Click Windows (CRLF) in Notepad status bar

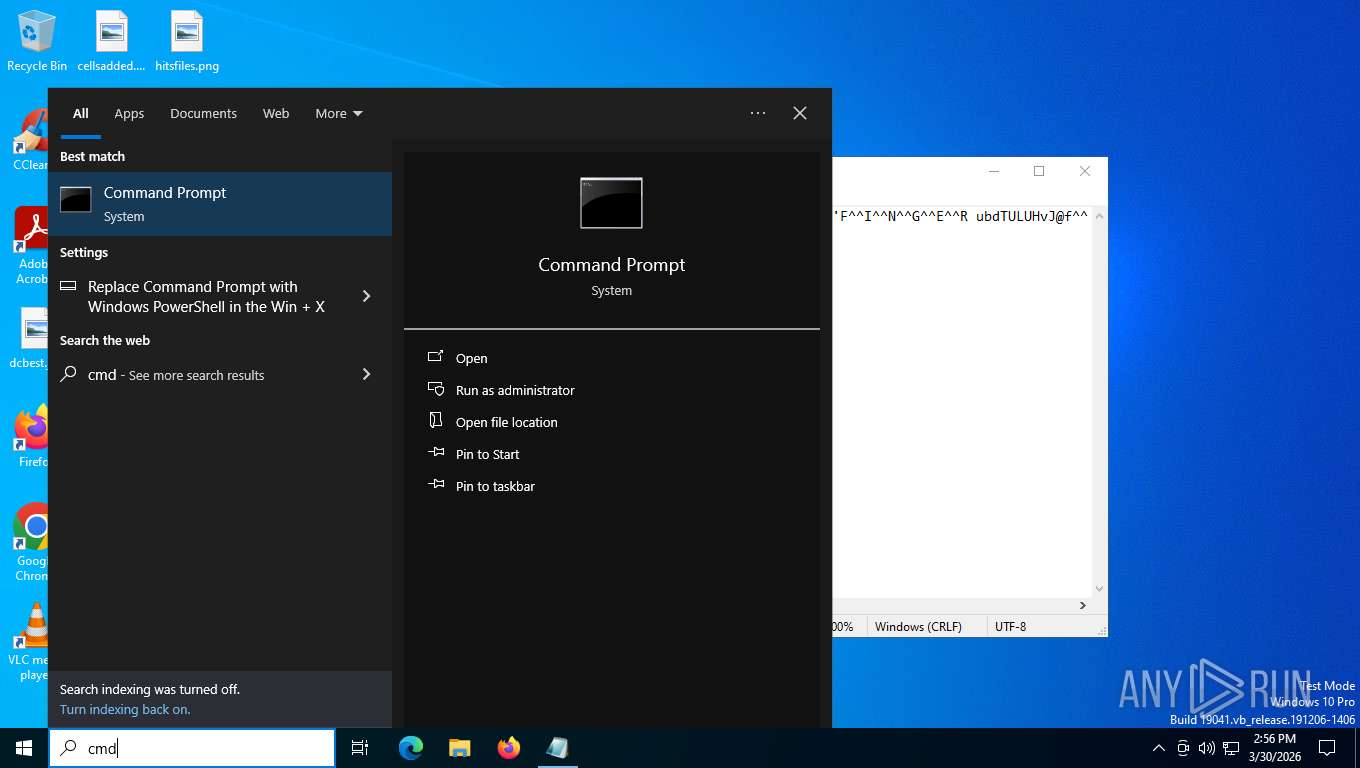point(918,626)
